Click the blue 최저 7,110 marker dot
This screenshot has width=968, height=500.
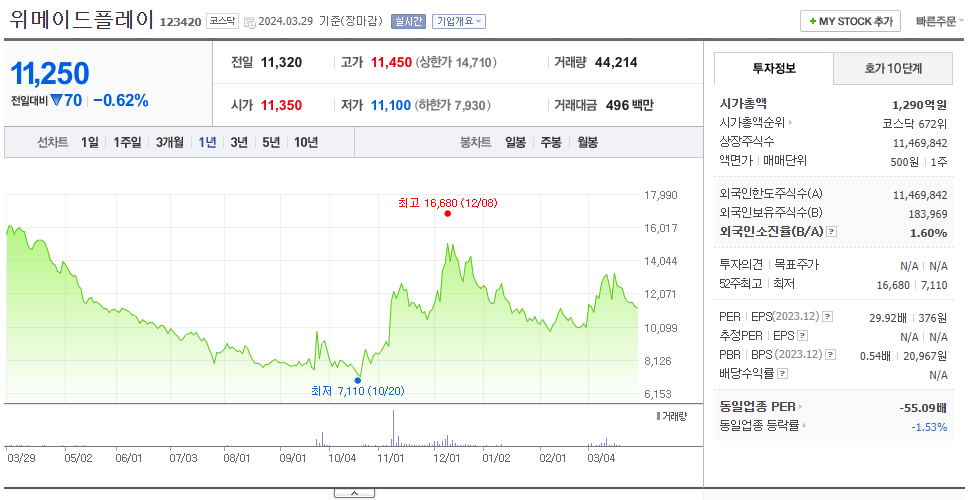click(x=357, y=380)
